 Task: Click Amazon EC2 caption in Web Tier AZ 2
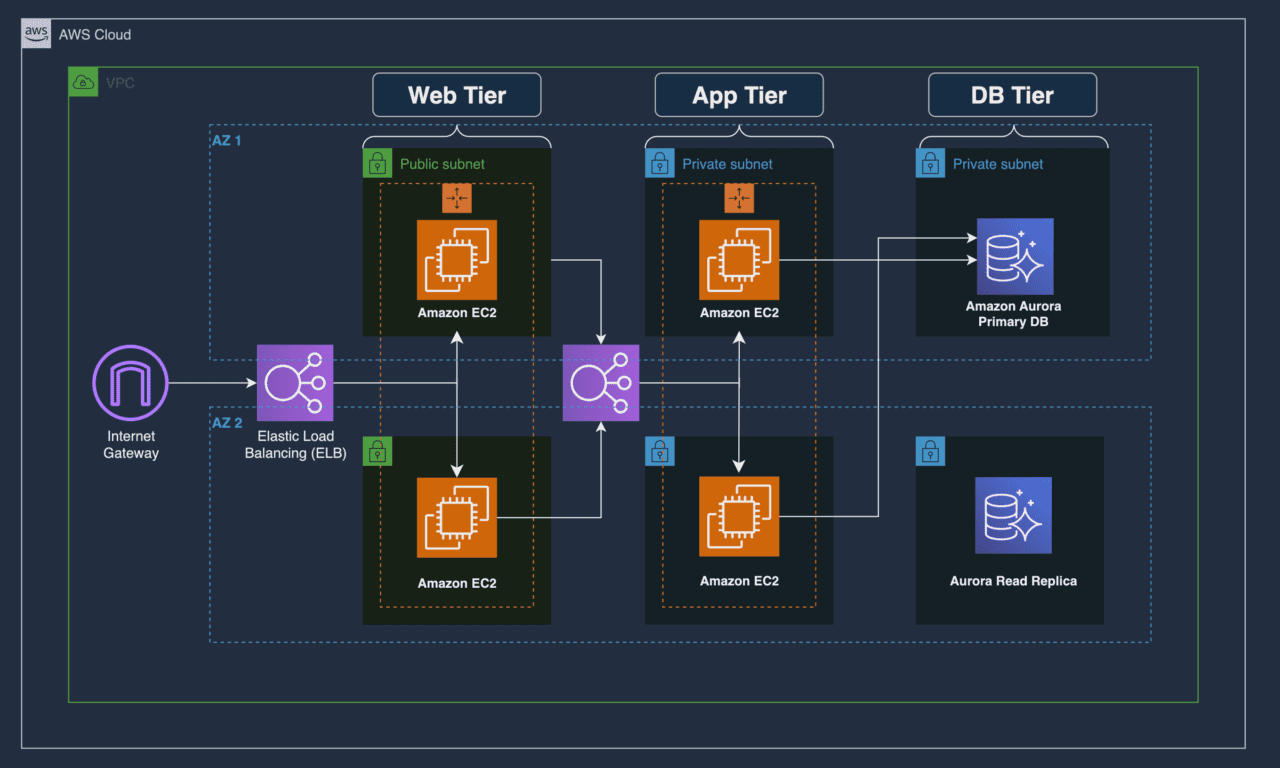[x=457, y=583]
